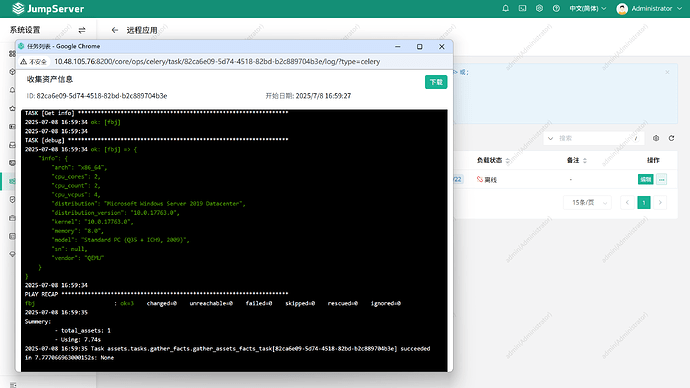This screenshot has height=388, width=690.
Task: Open the notifications bell icon
Action: point(506,8)
